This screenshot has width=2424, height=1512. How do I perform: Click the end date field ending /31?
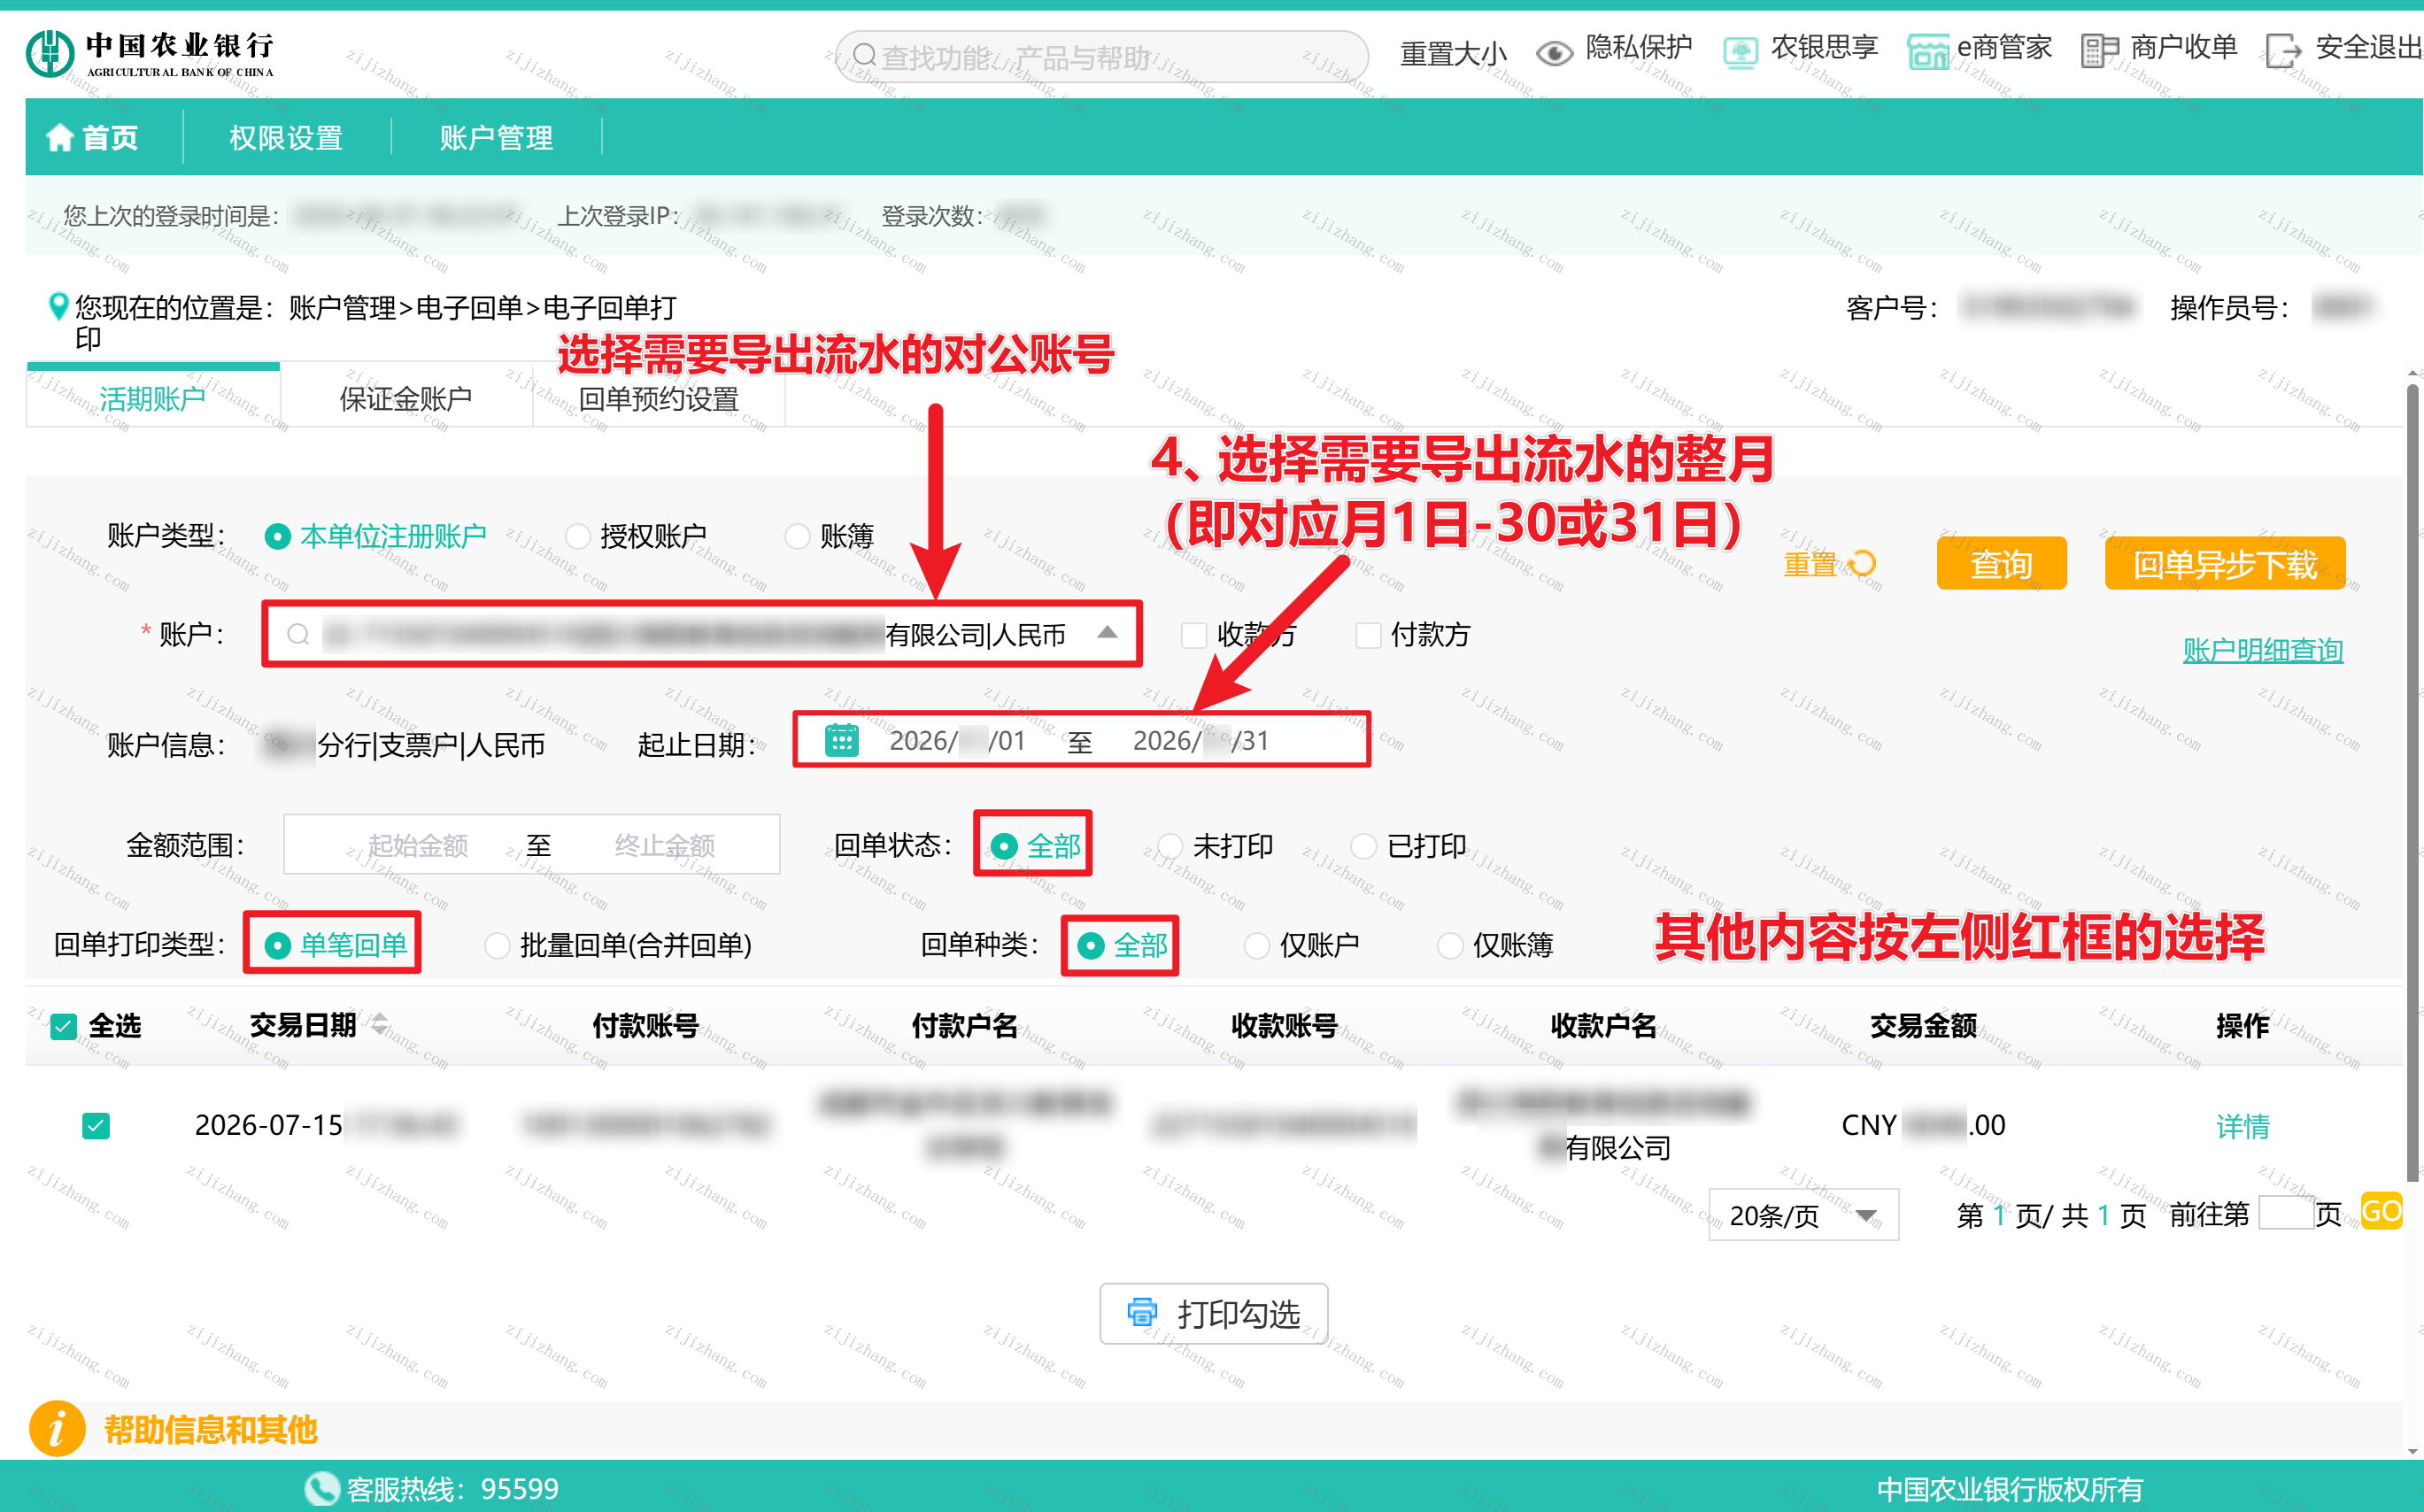pos(1200,741)
